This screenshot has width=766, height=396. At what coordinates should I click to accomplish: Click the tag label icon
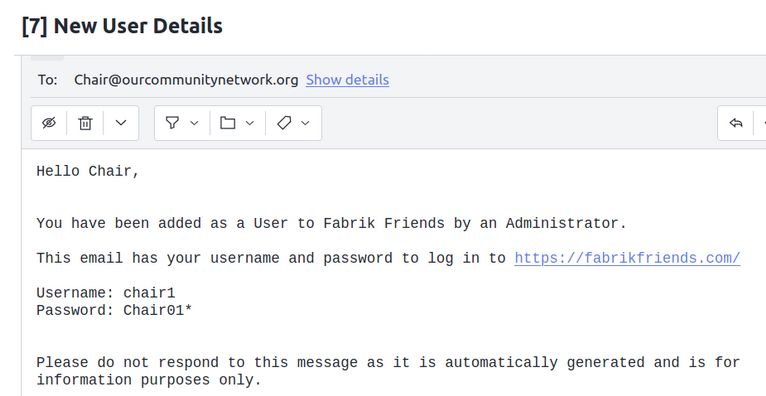(284, 123)
